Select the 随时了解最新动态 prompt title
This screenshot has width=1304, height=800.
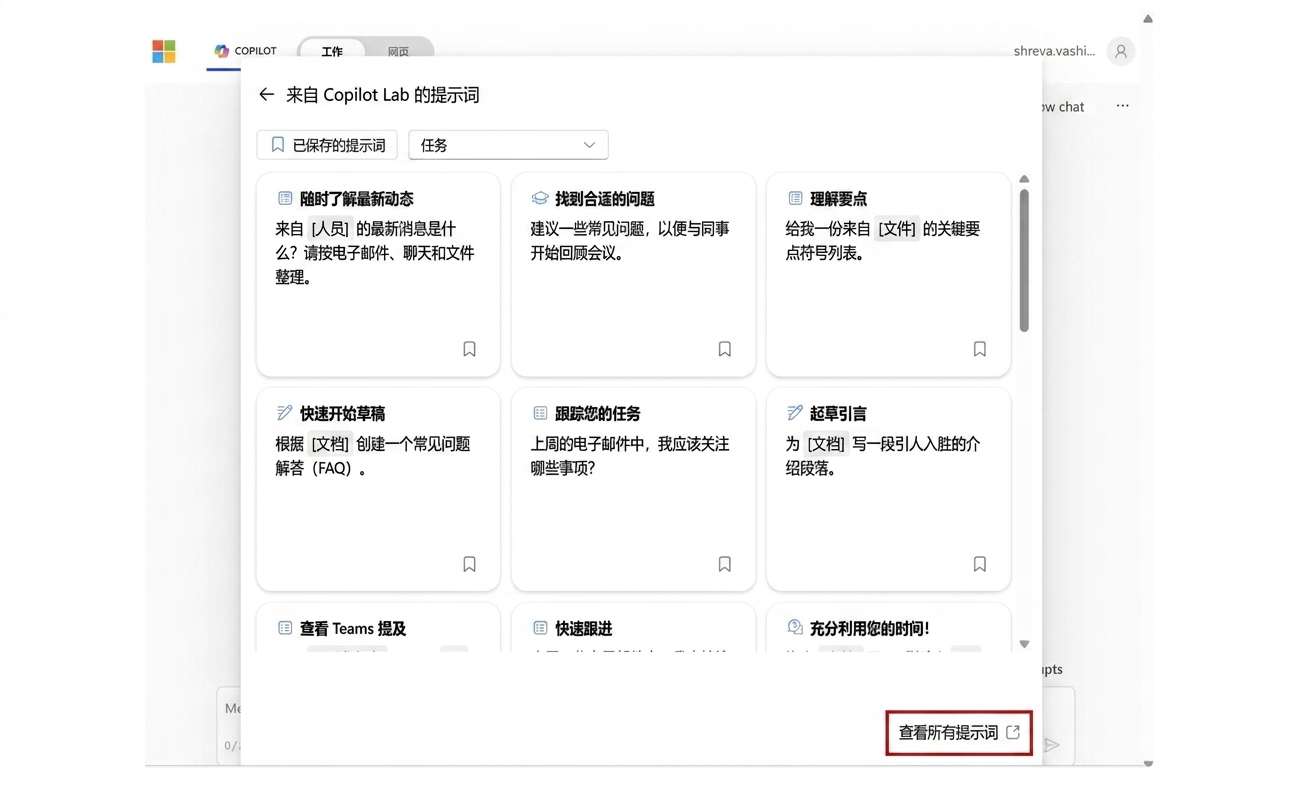click(357, 199)
